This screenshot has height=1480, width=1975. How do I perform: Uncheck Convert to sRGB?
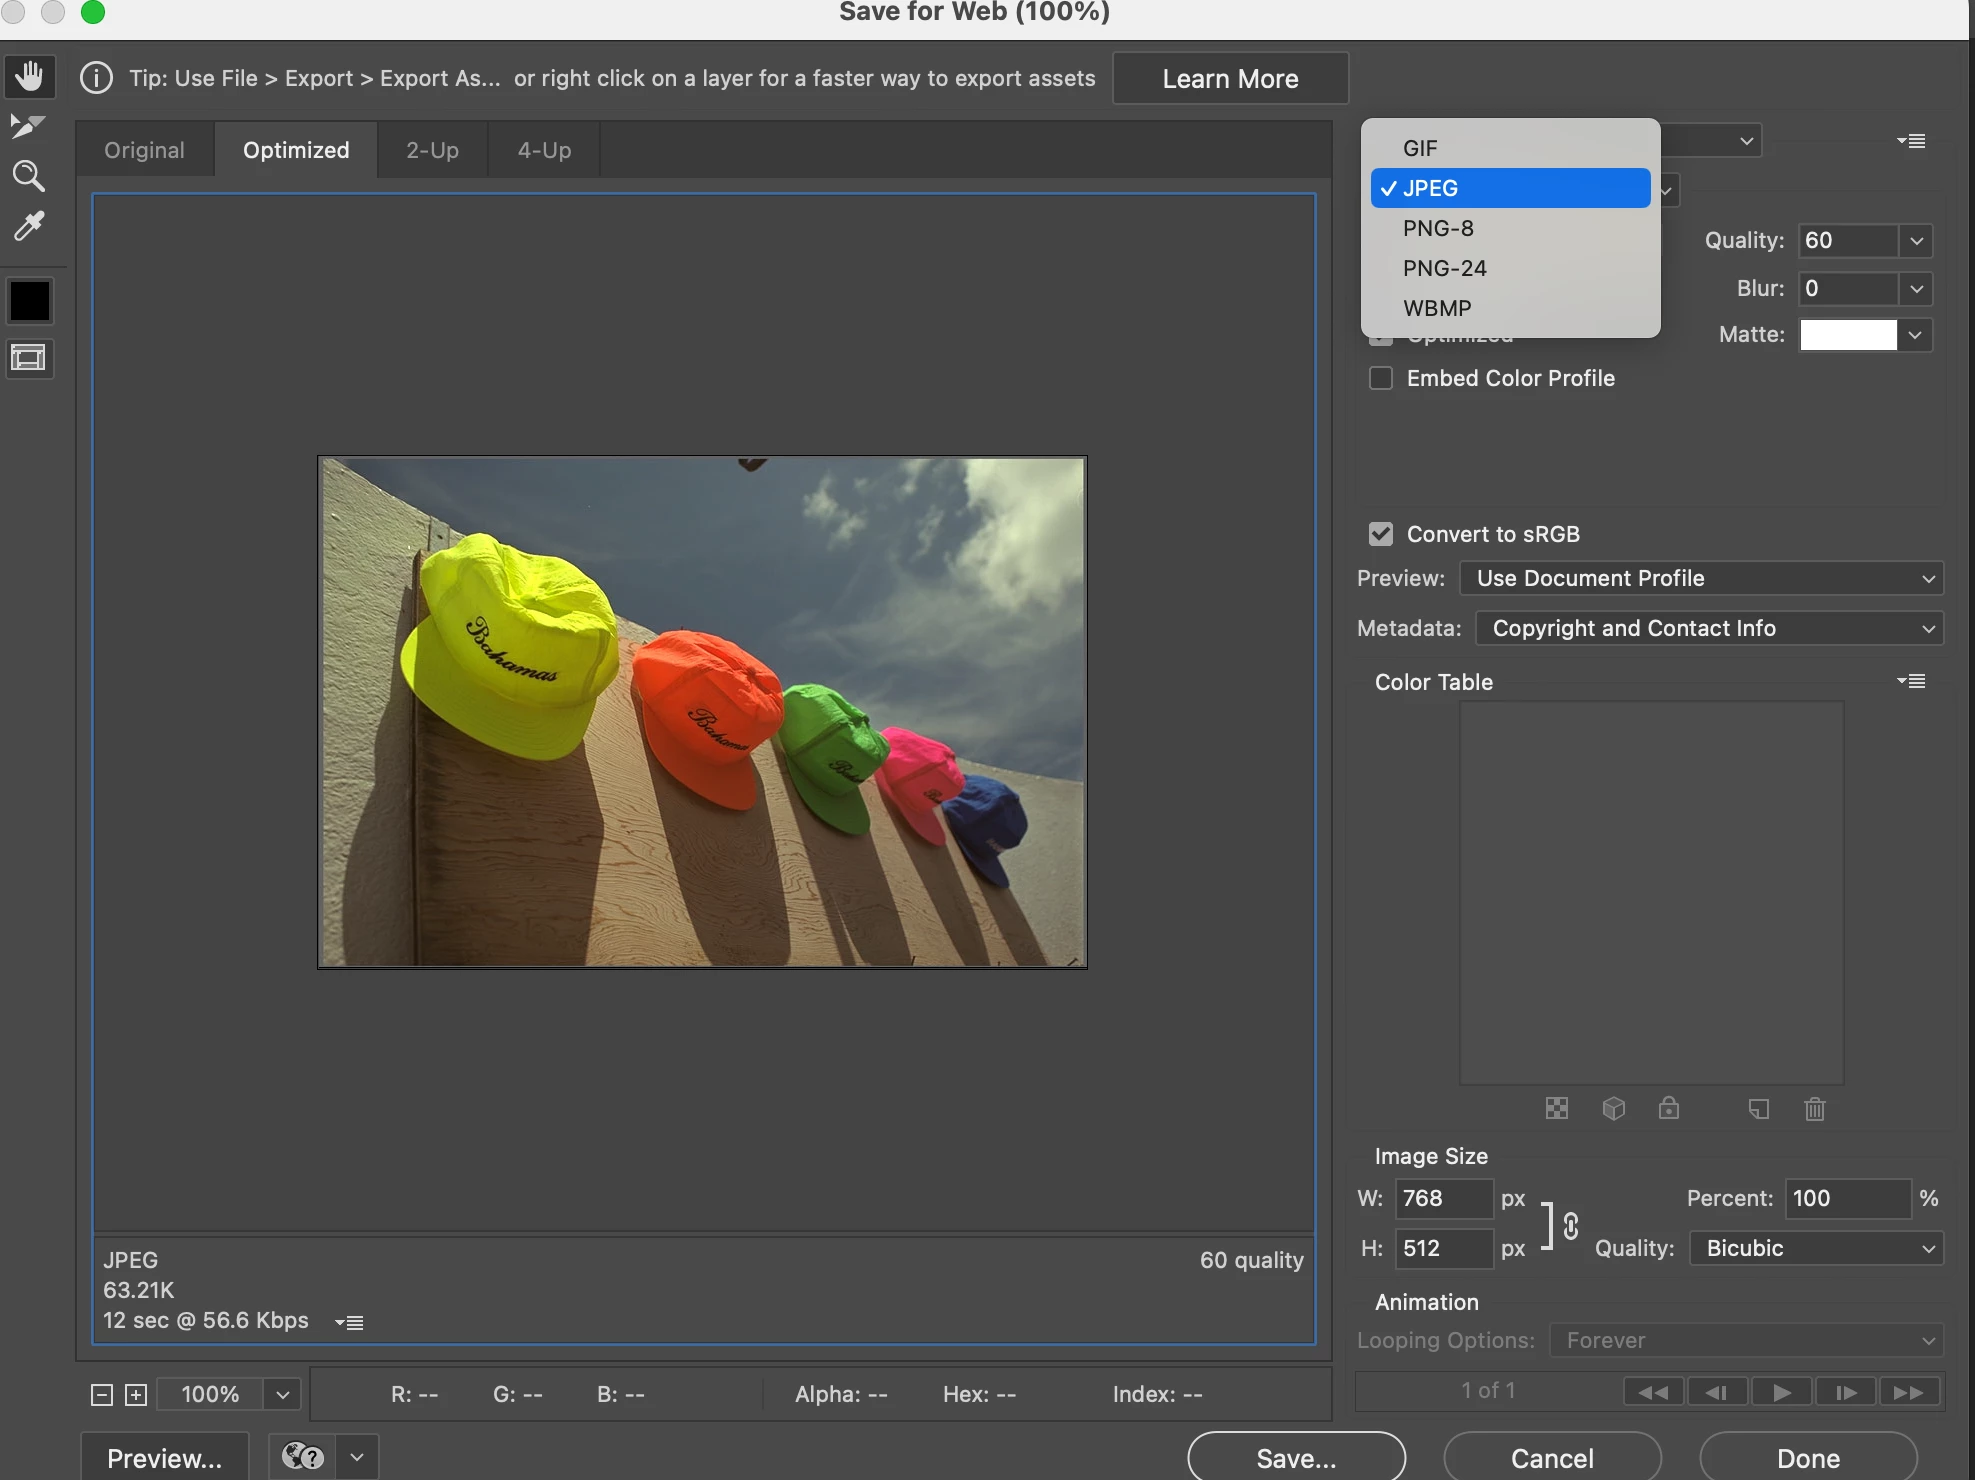[x=1381, y=534]
